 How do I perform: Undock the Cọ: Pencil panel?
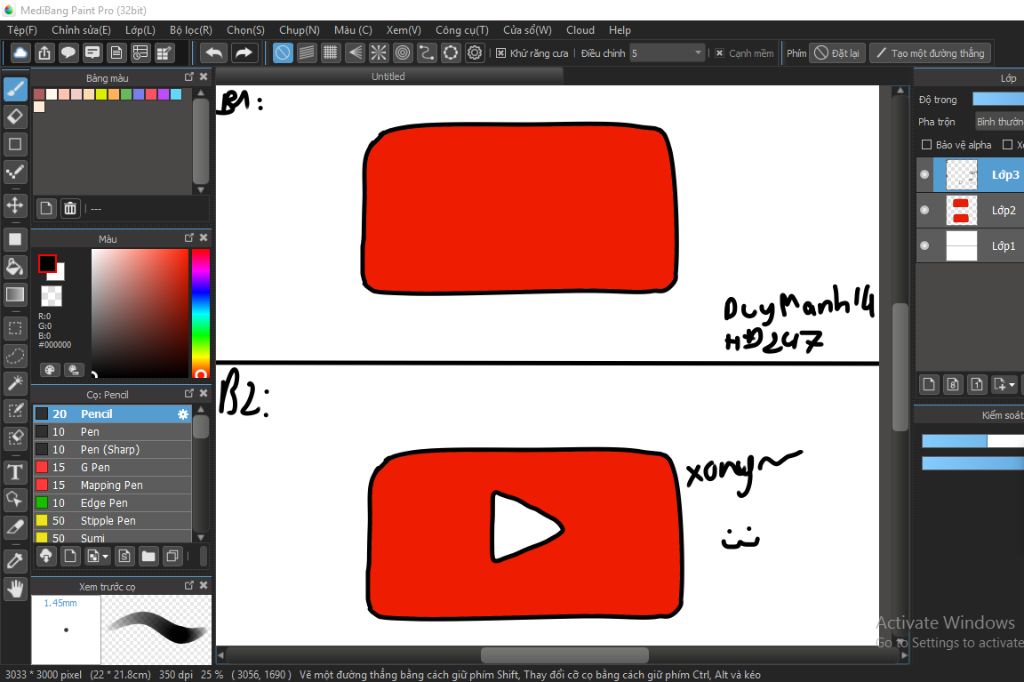[x=189, y=393]
